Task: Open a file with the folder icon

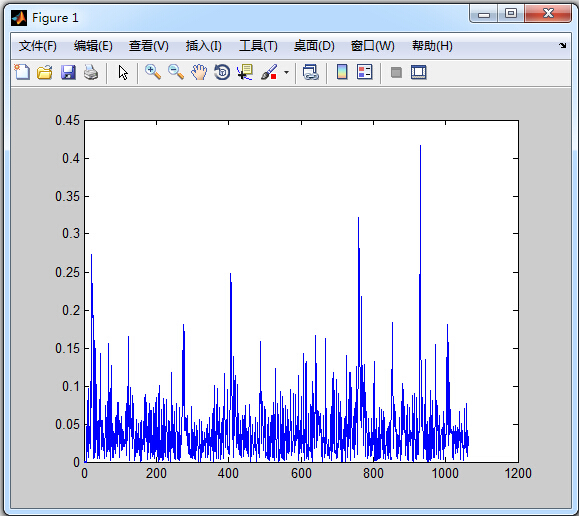Action: [x=45, y=72]
